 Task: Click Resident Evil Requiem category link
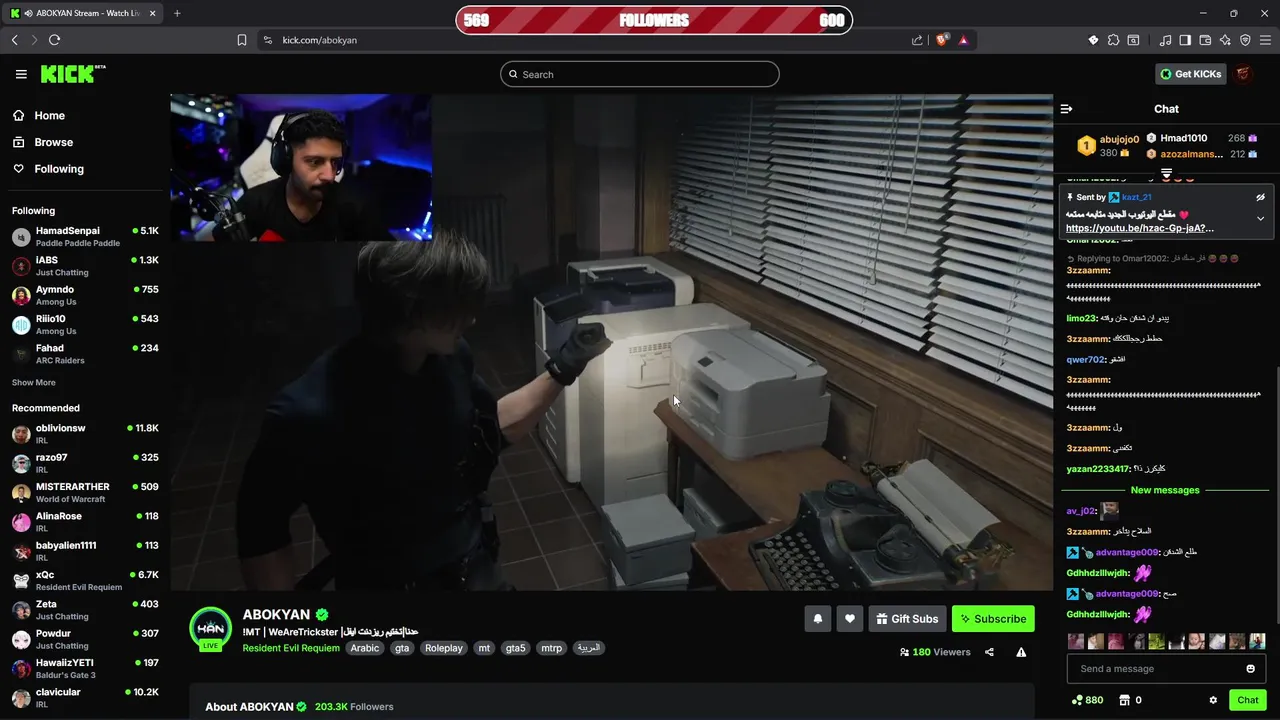pos(291,648)
